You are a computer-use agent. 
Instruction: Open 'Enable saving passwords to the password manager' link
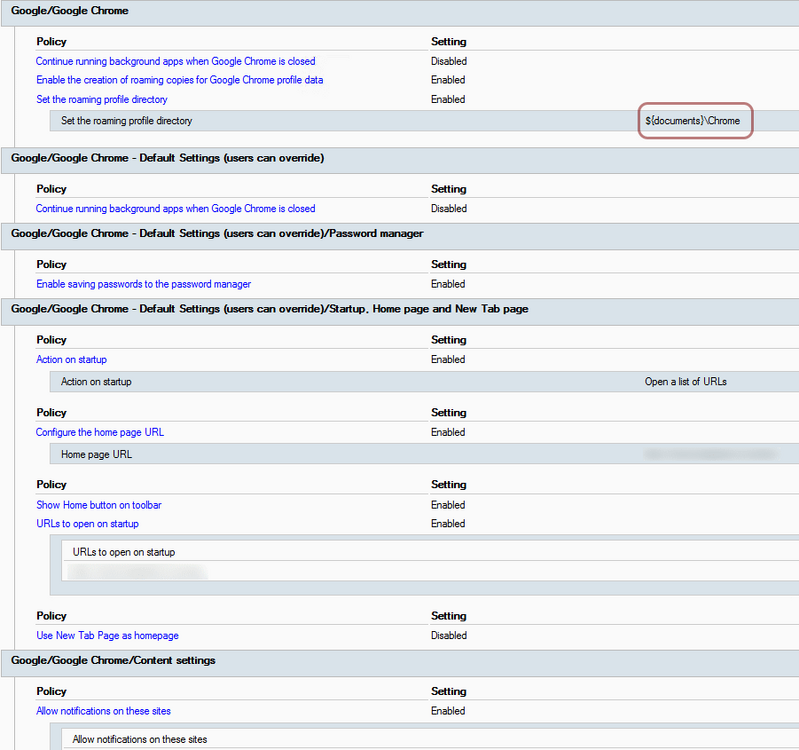(x=143, y=284)
